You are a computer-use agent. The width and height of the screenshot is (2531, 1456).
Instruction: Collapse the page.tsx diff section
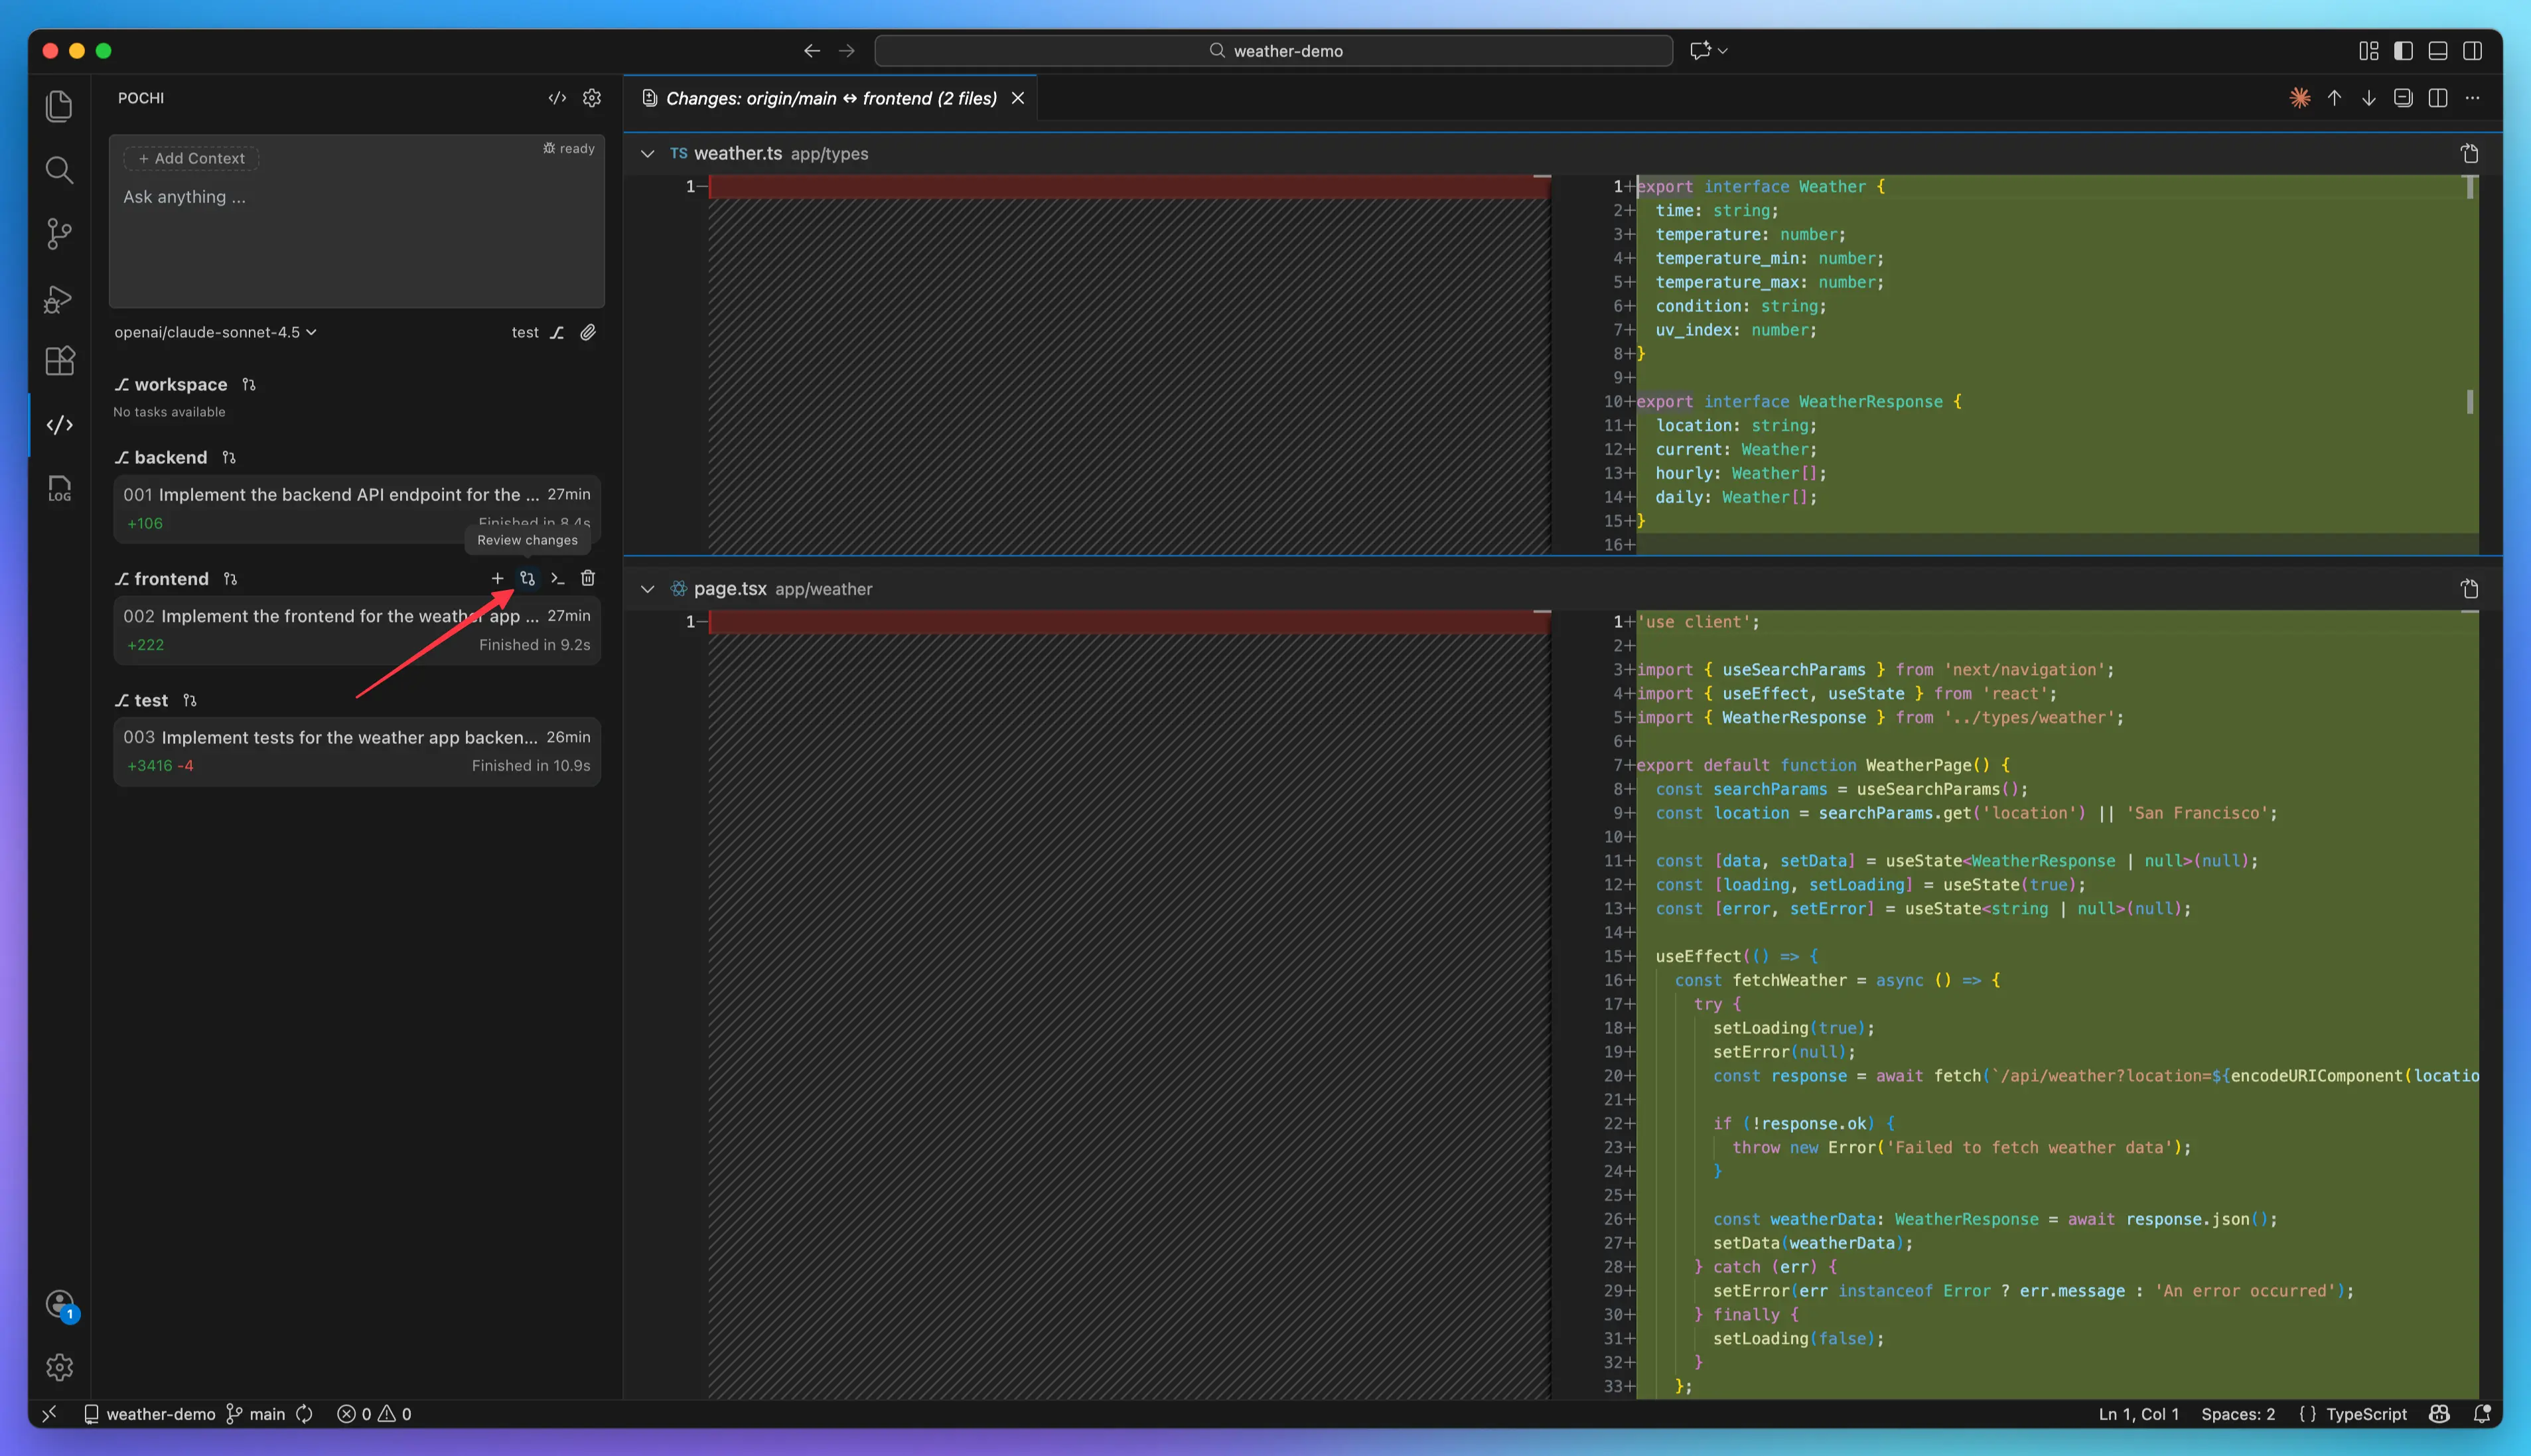pyautogui.click(x=647, y=589)
